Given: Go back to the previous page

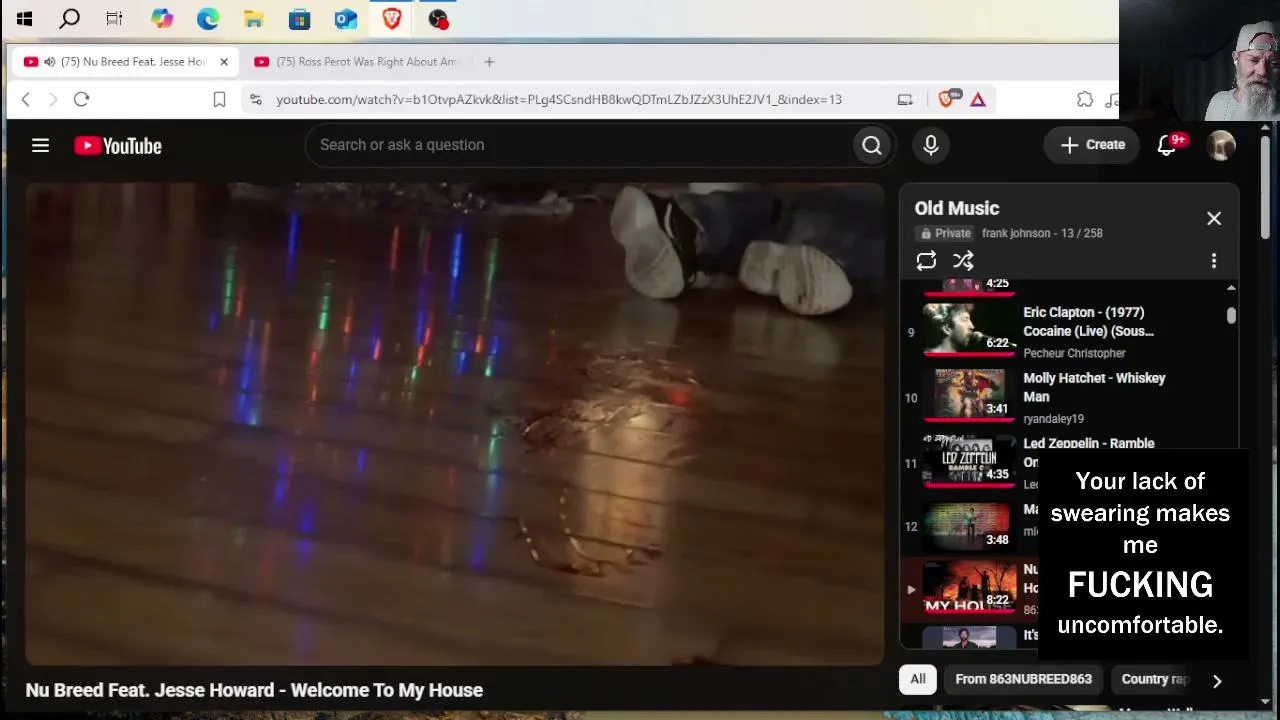Looking at the screenshot, I should [26, 99].
